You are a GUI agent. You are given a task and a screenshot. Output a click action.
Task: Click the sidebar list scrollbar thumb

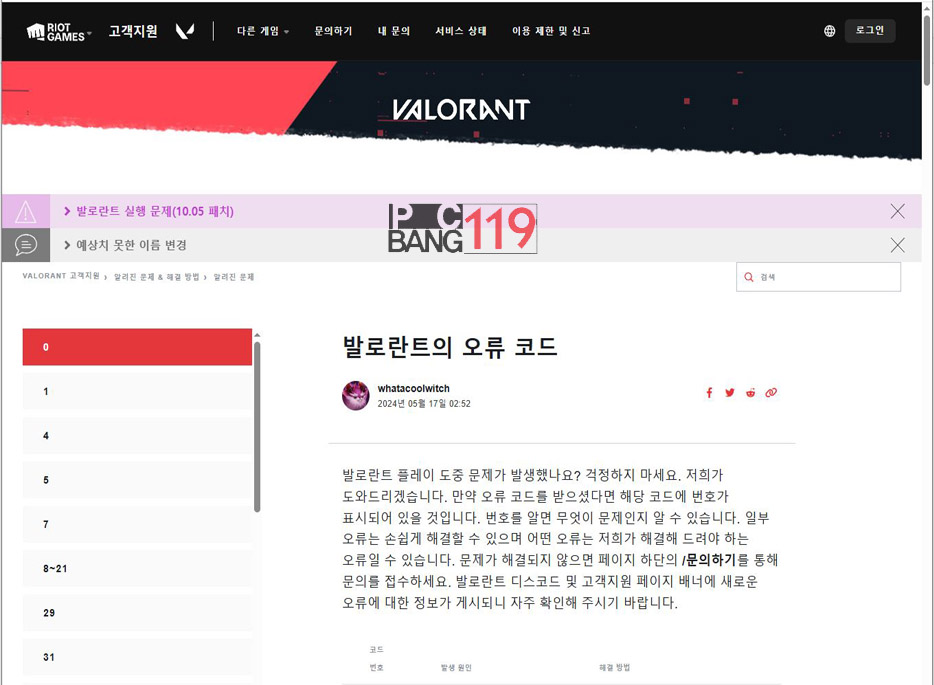257,426
